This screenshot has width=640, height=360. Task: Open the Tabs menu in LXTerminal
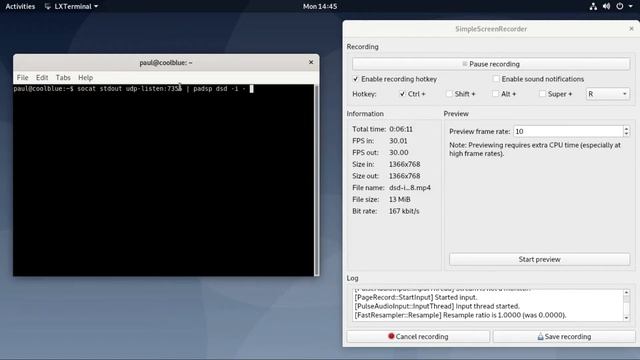click(63, 78)
